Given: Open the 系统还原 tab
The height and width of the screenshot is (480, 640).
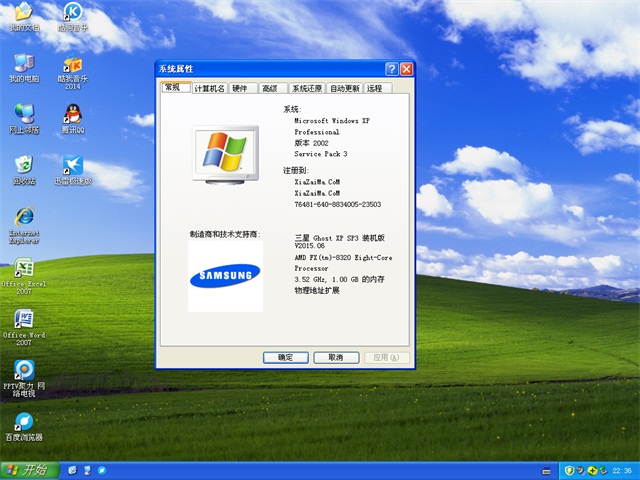Looking at the screenshot, I should tap(306, 89).
